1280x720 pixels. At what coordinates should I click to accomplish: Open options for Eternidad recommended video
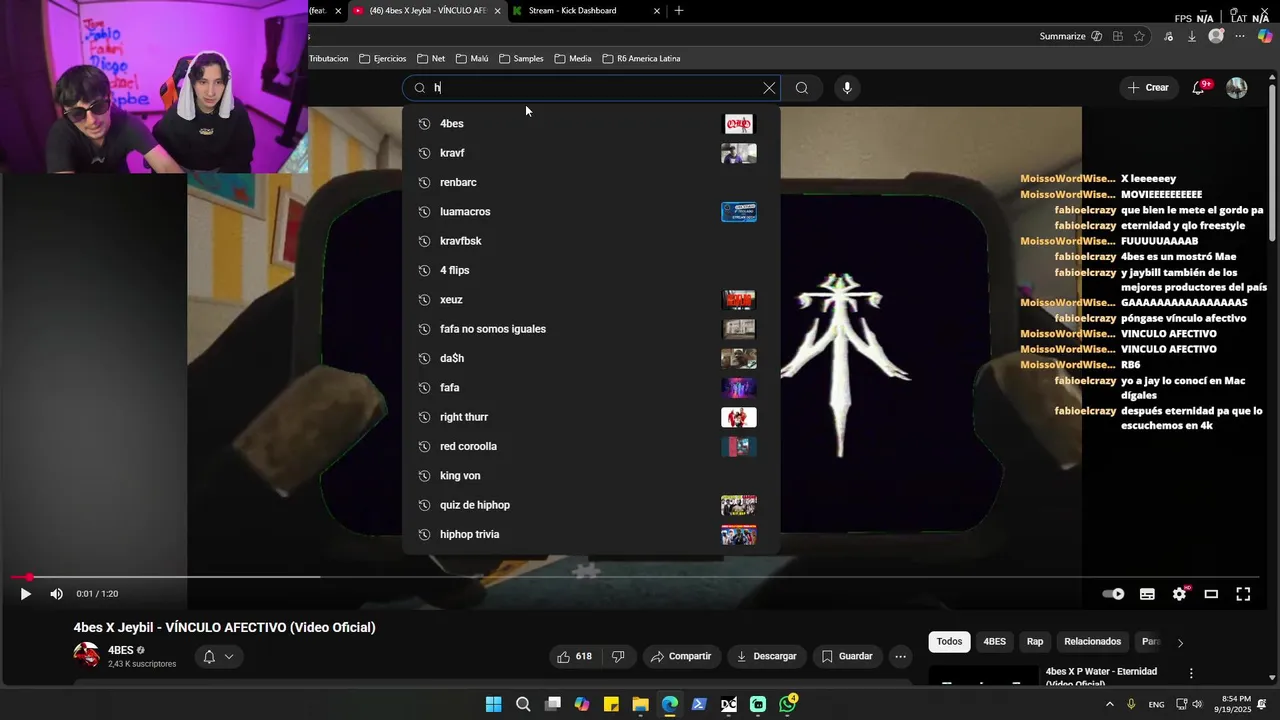pyautogui.click(x=1191, y=674)
